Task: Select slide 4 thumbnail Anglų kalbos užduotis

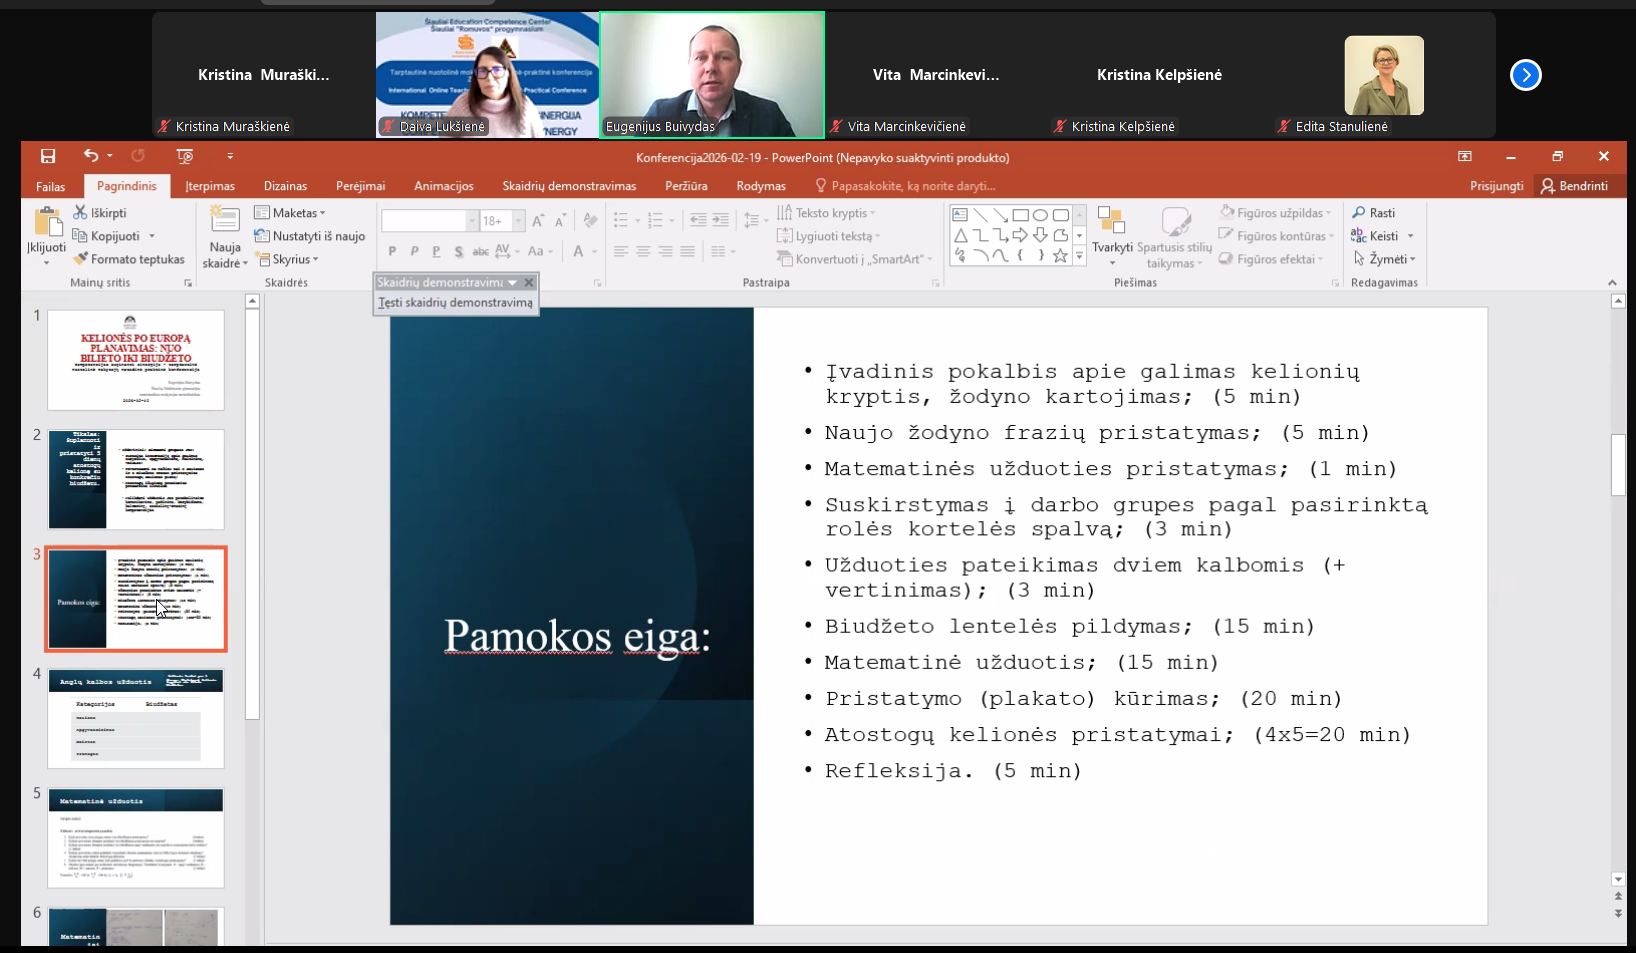Action: tap(136, 718)
